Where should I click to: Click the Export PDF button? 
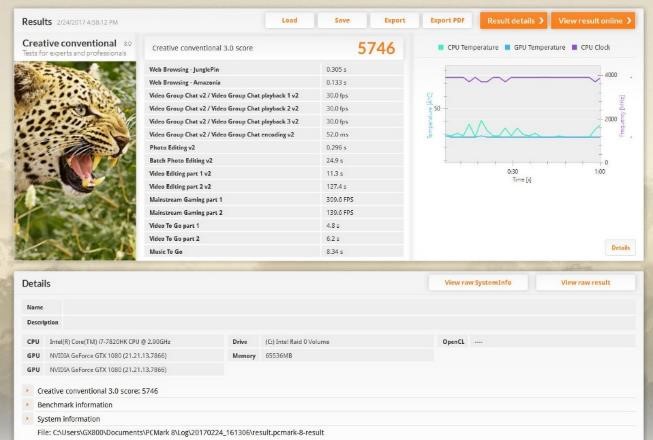click(447, 20)
